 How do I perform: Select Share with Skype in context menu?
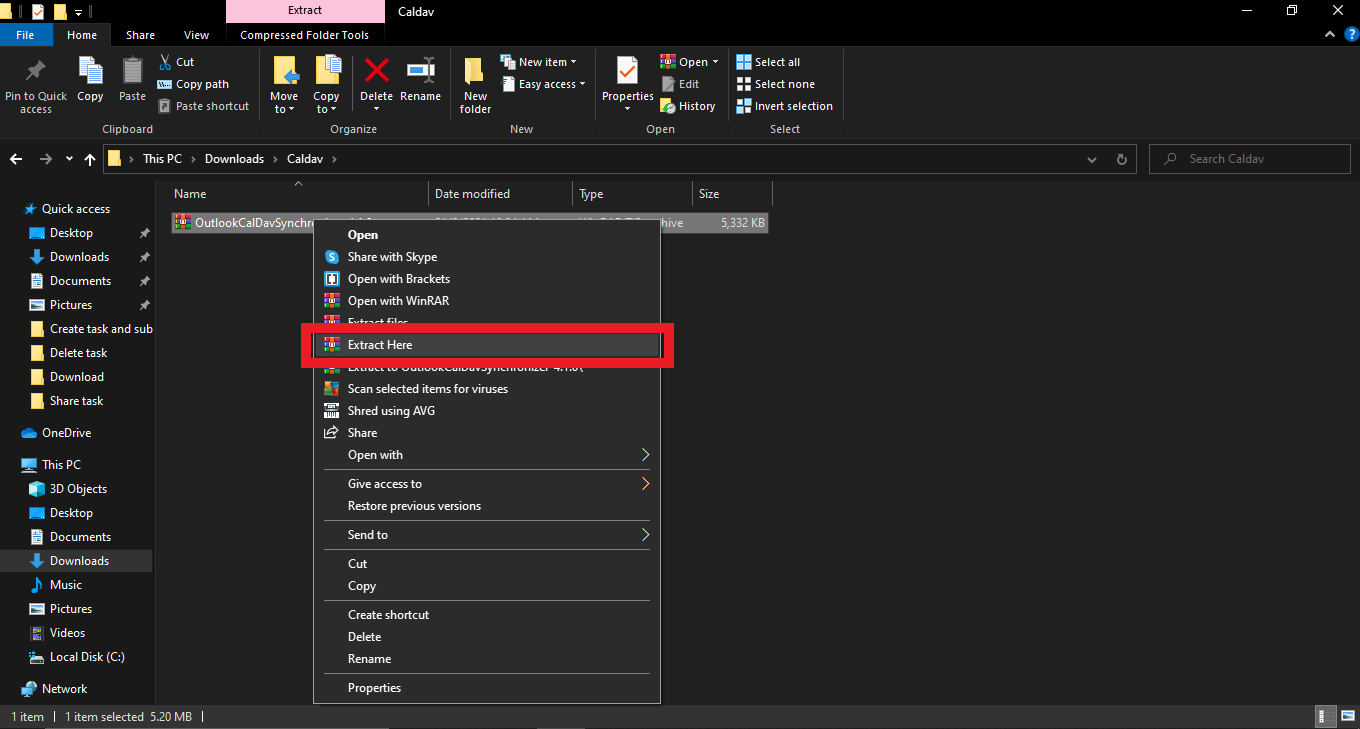coord(392,257)
